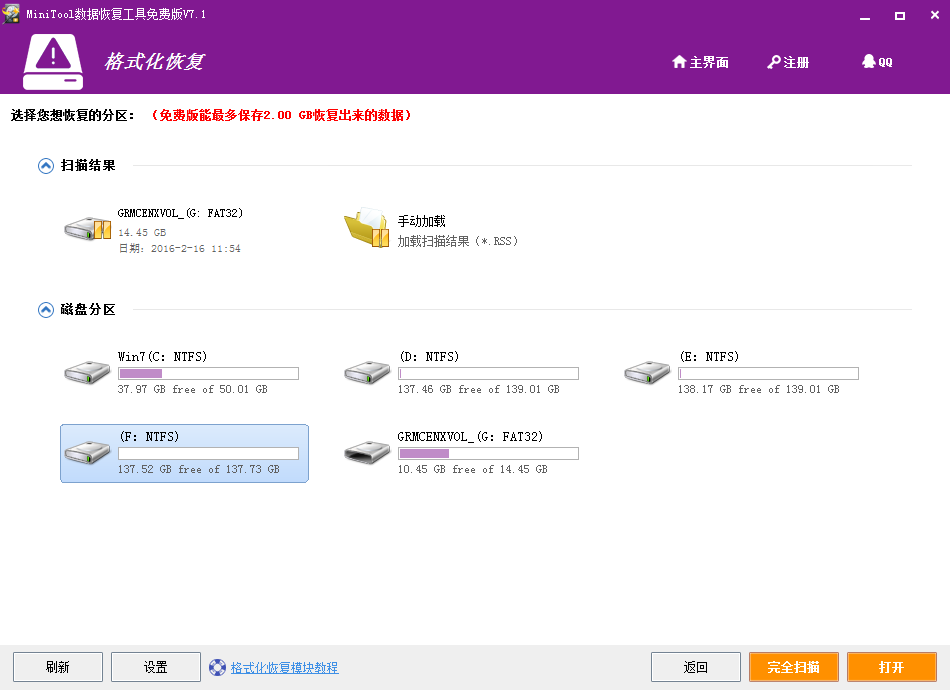
Task: Select the F: NTFS drive icon
Action: click(87, 452)
